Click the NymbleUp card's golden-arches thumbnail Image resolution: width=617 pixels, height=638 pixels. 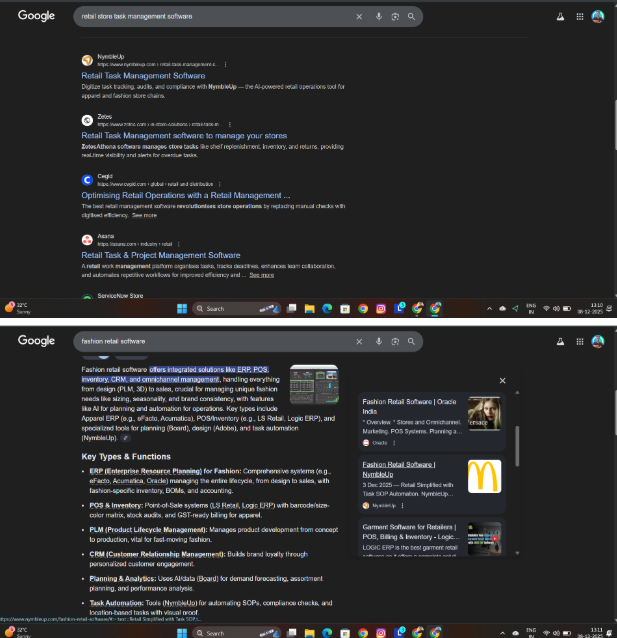[484, 476]
